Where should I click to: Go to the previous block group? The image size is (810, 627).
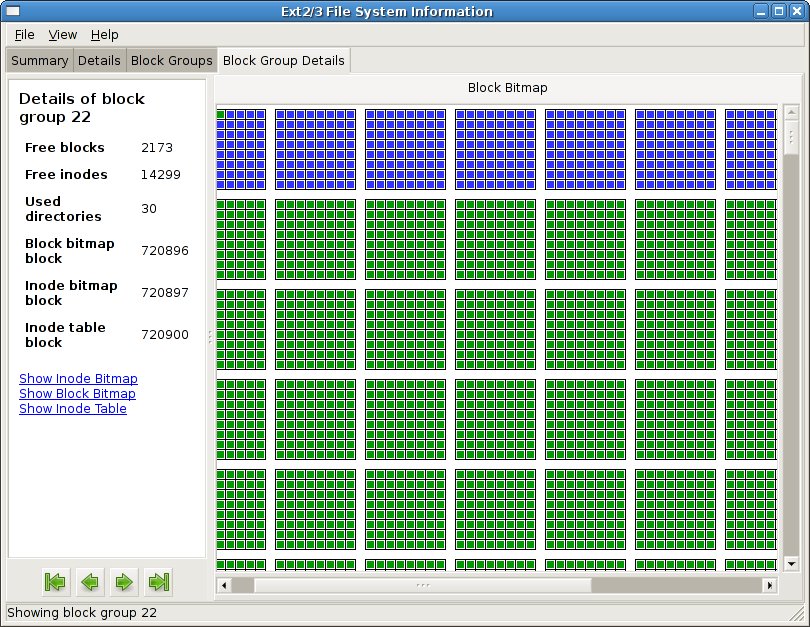90,581
